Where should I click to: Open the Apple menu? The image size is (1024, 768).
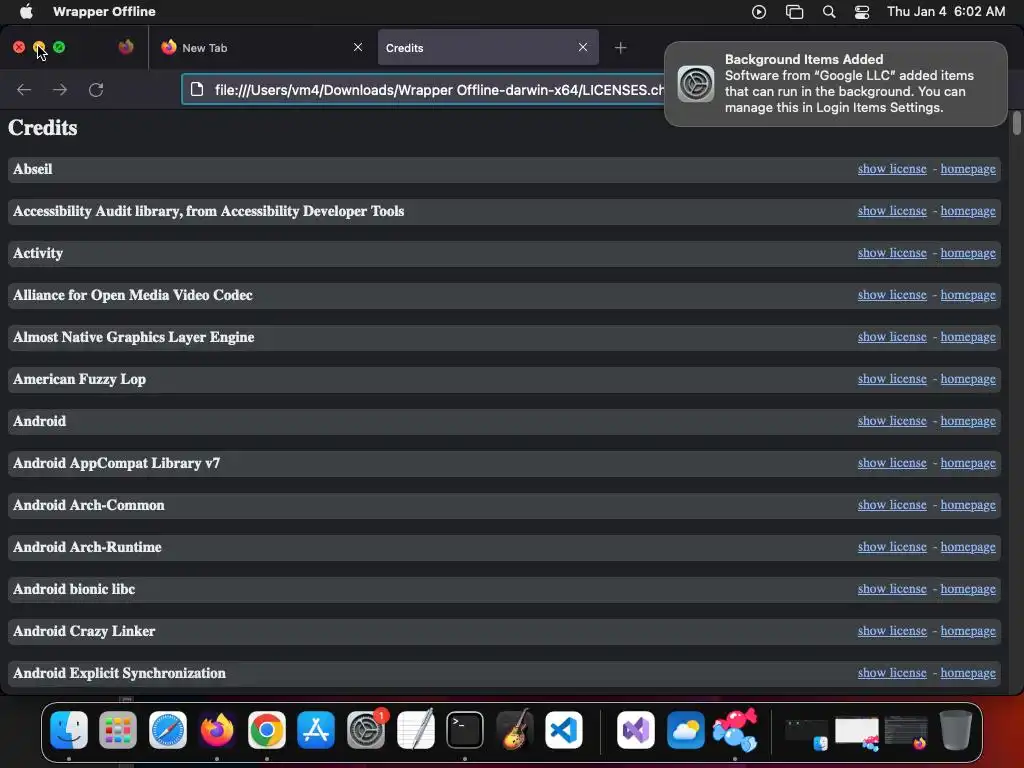(x=26, y=11)
